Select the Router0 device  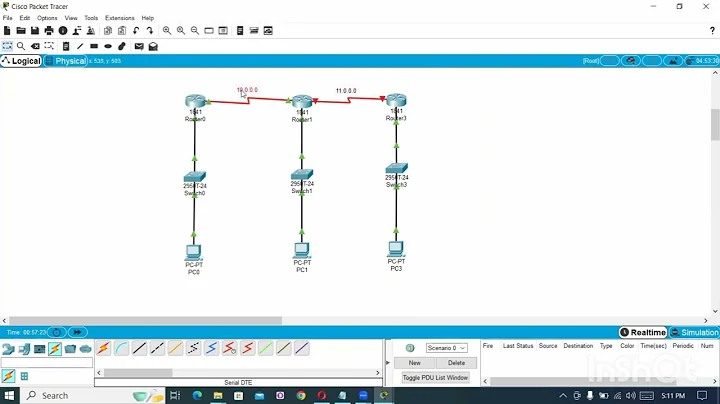click(196, 101)
